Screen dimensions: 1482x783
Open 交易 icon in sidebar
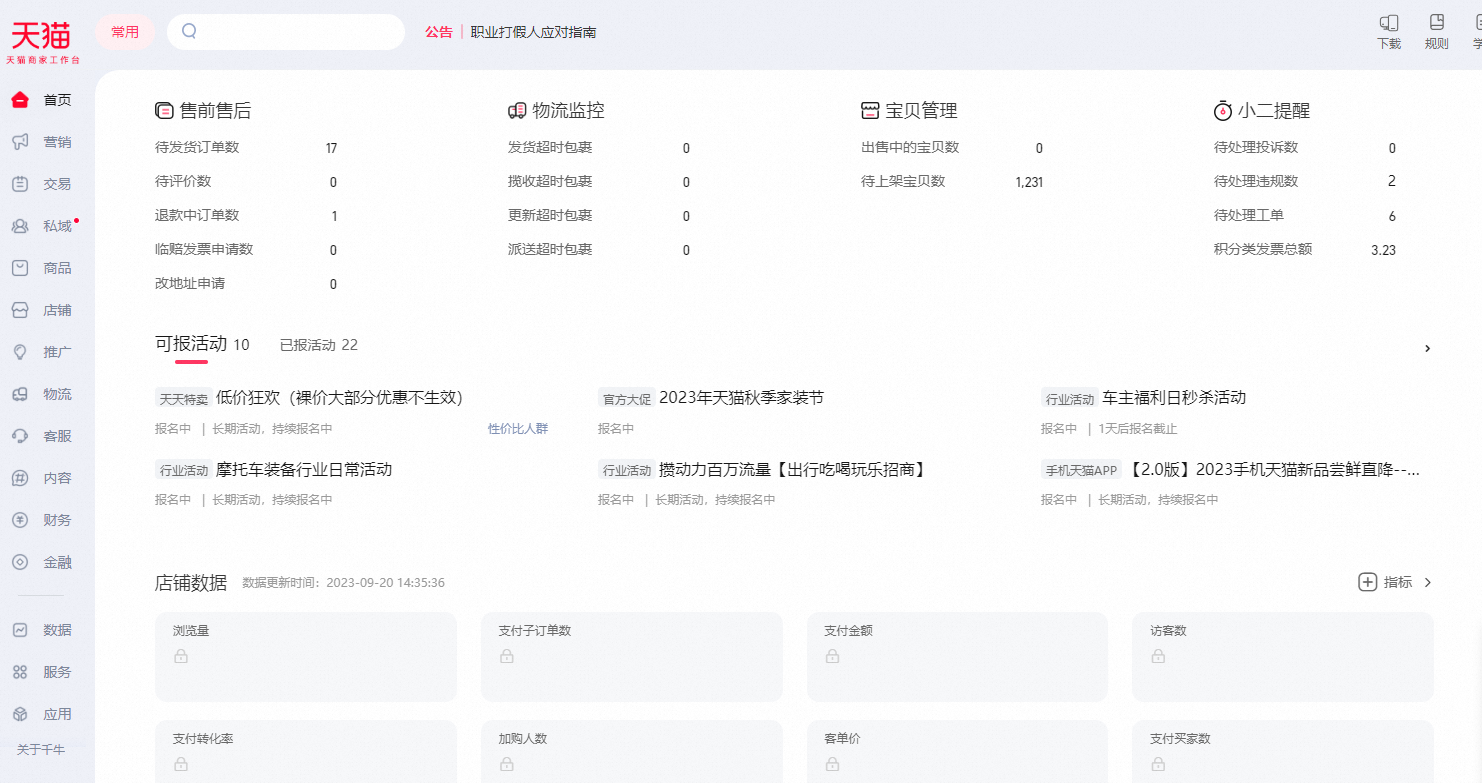click(20, 184)
